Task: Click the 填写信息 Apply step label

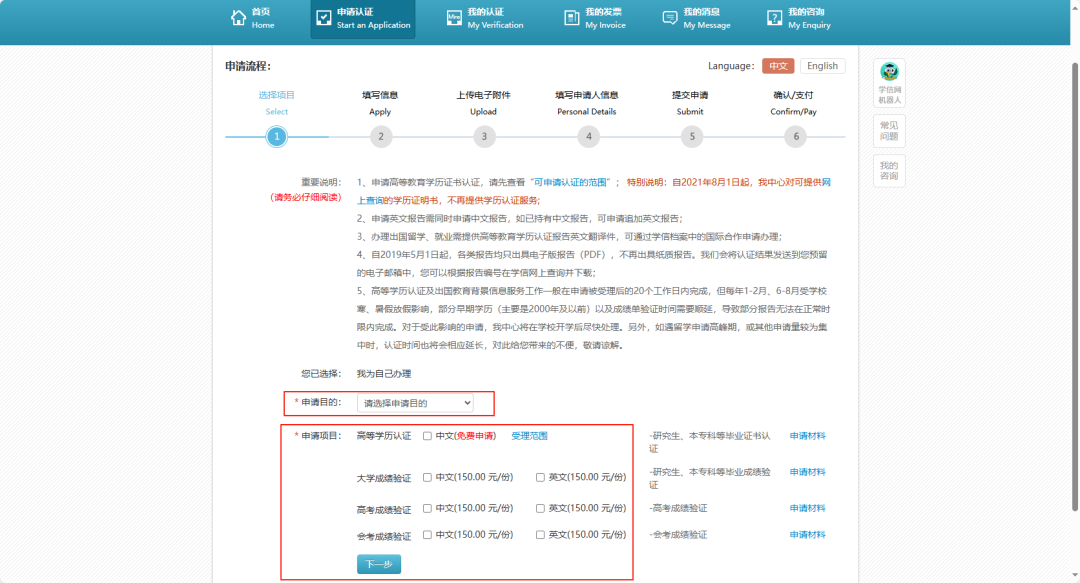Action: (380, 103)
